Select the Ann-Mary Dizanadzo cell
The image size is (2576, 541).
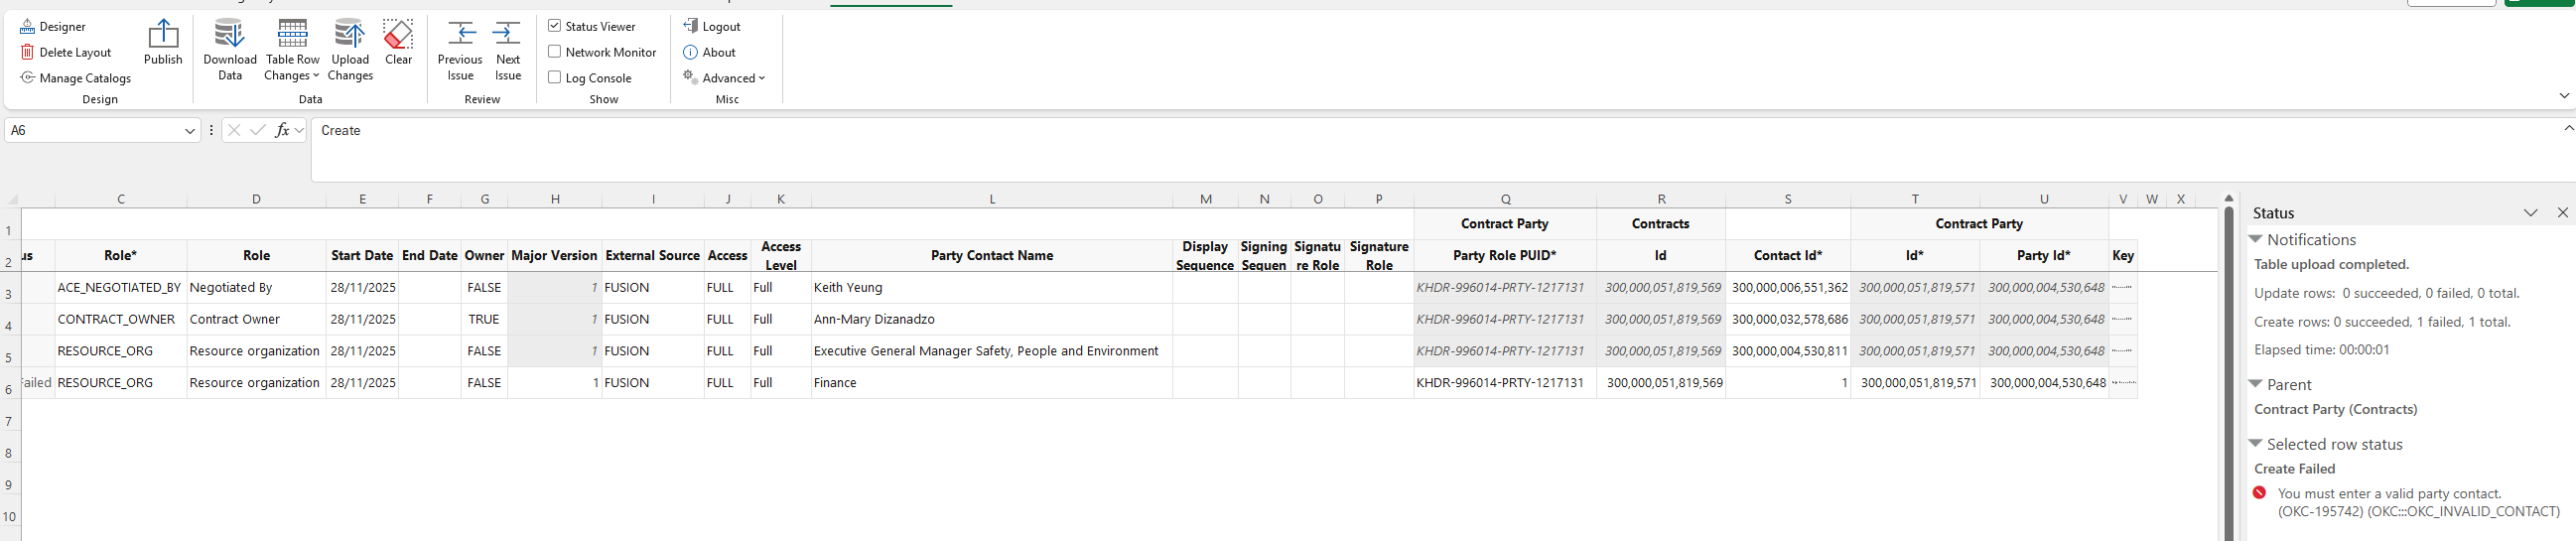992,319
